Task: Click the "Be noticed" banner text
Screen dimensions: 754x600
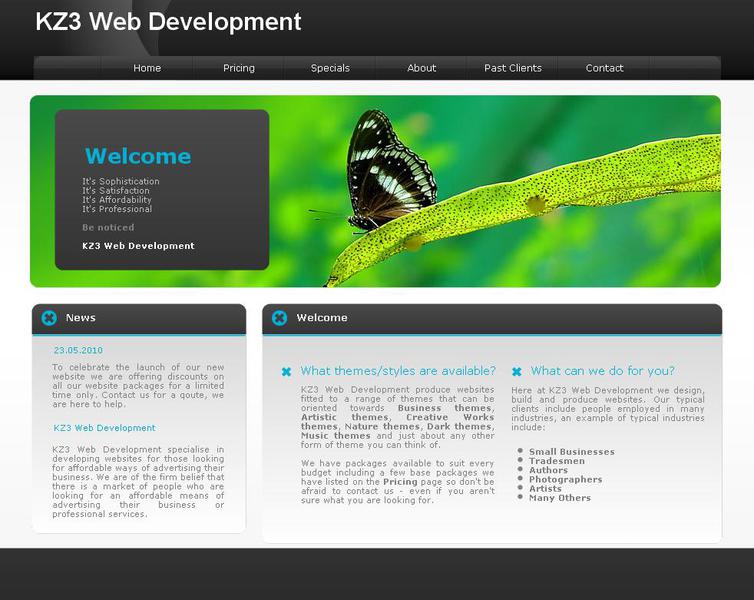Action: point(108,227)
